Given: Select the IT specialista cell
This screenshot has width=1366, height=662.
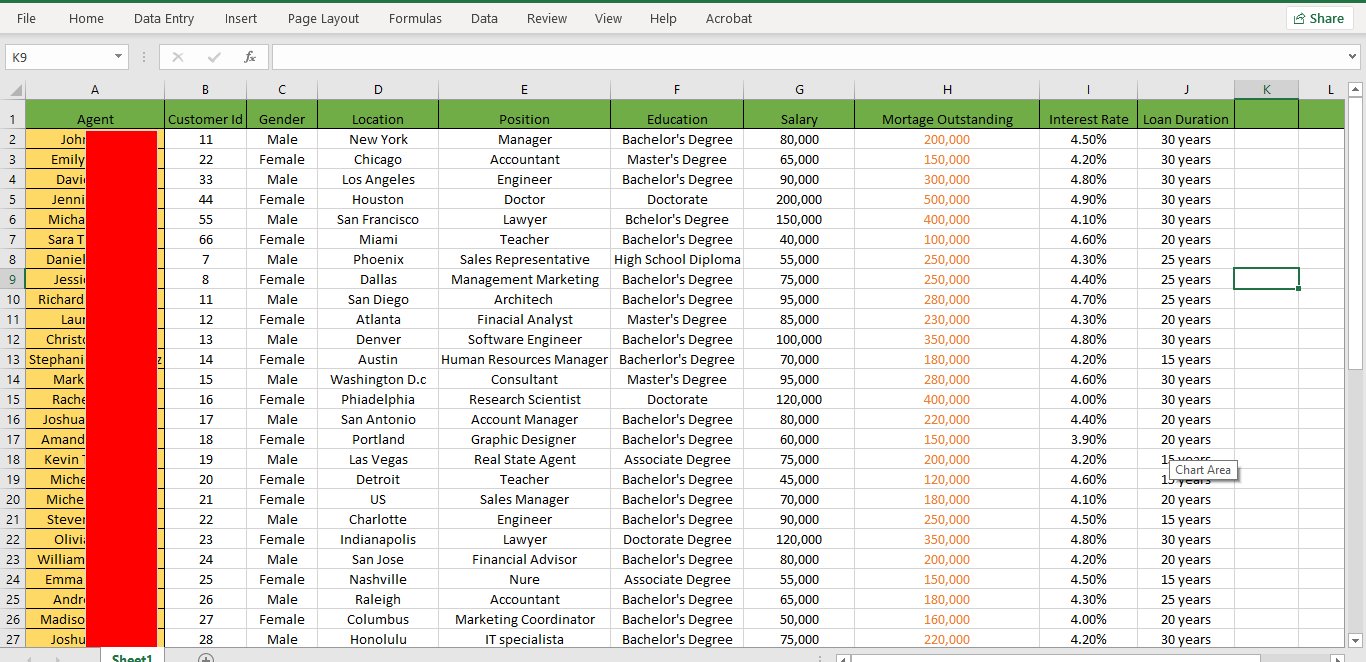Looking at the screenshot, I should (x=524, y=639).
